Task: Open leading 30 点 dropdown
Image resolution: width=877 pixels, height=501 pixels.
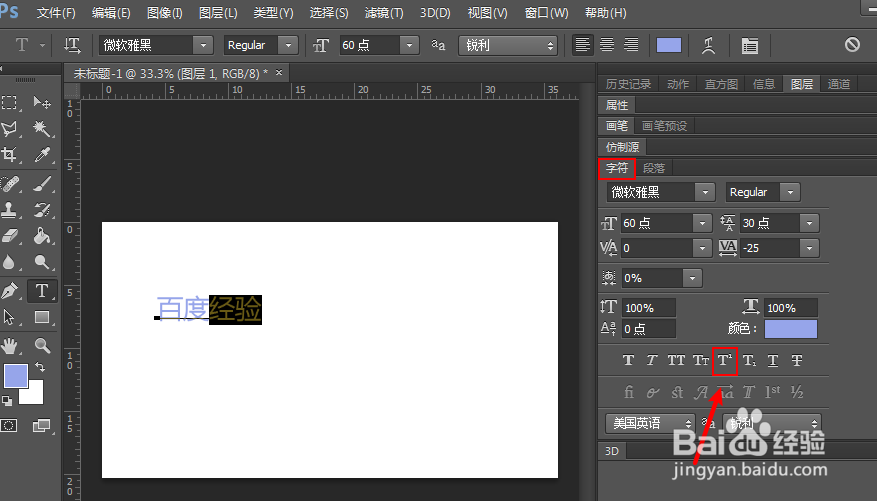Action: click(x=809, y=223)
